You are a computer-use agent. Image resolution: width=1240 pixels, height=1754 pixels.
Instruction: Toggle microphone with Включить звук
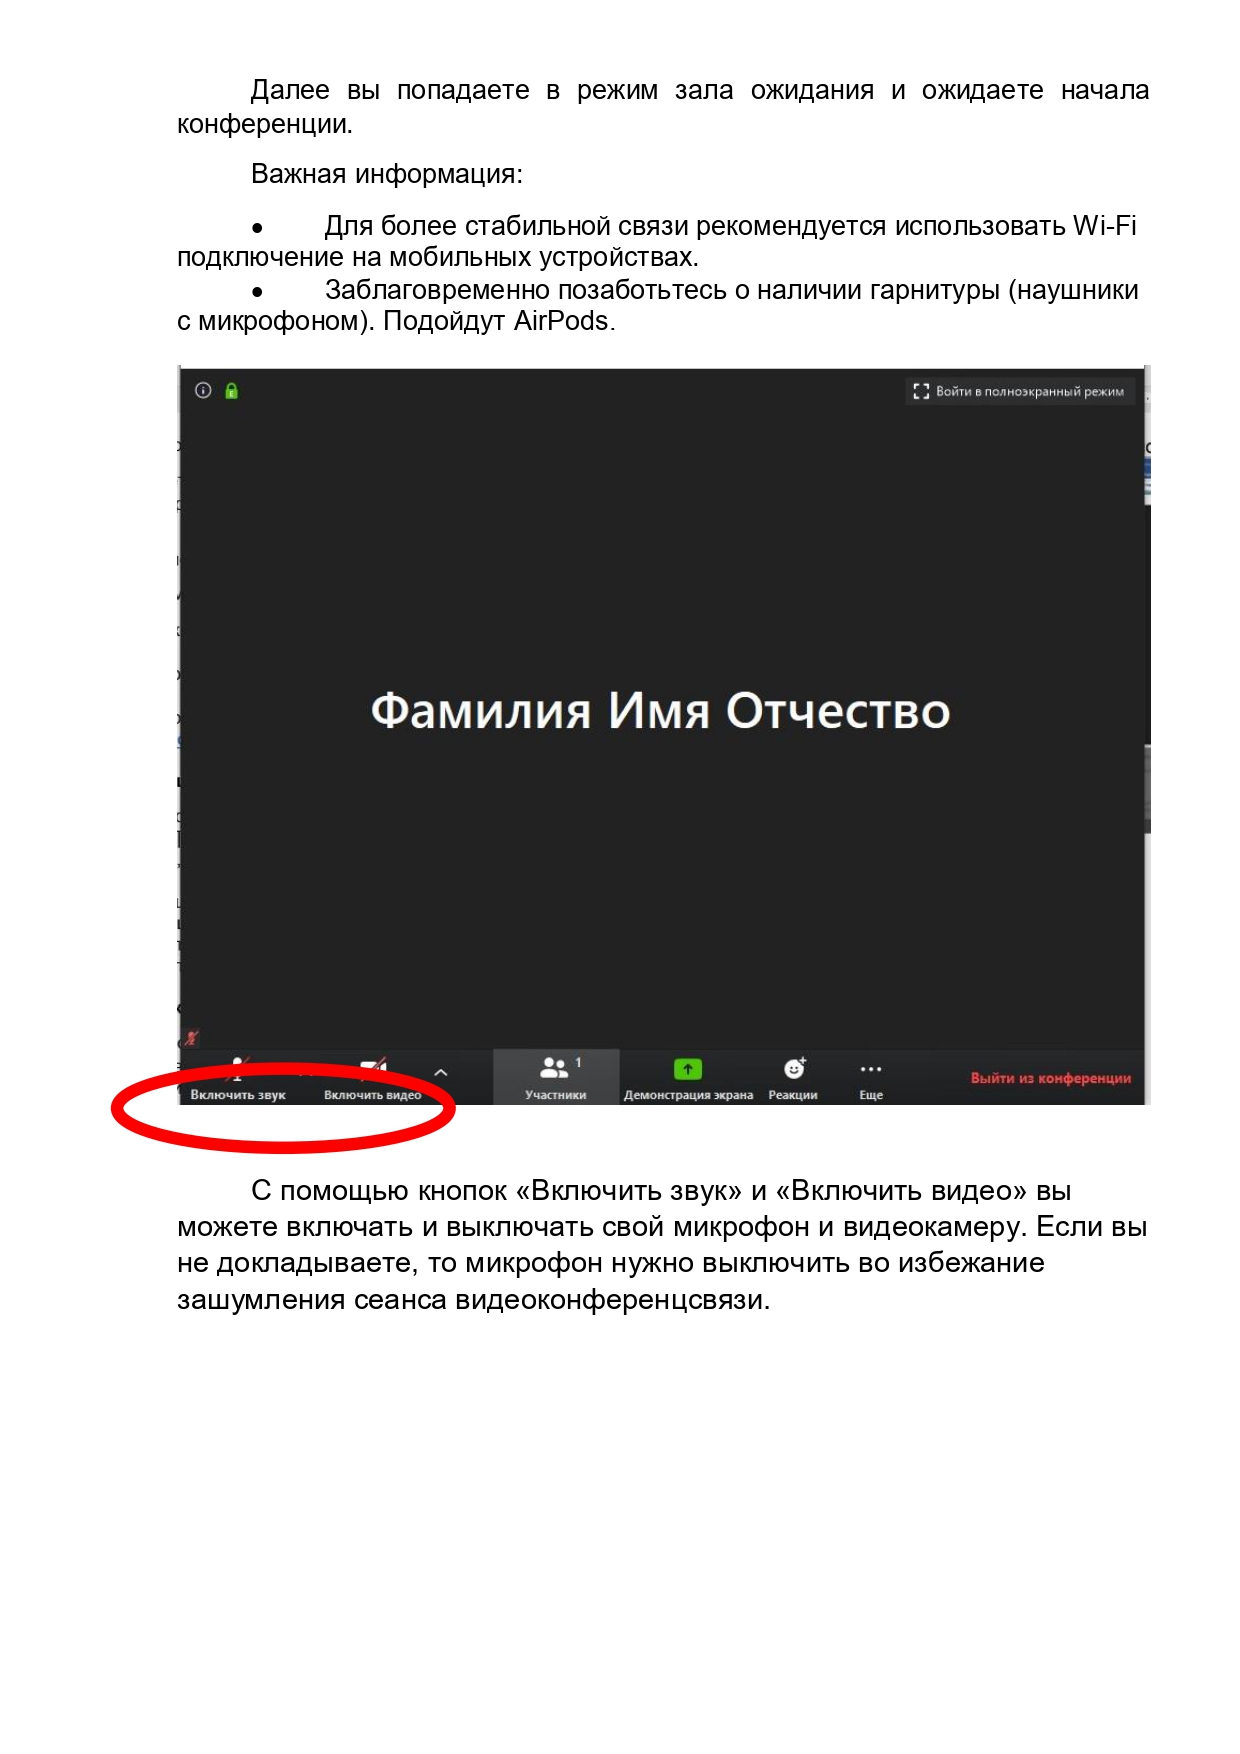pos(238,1080)
